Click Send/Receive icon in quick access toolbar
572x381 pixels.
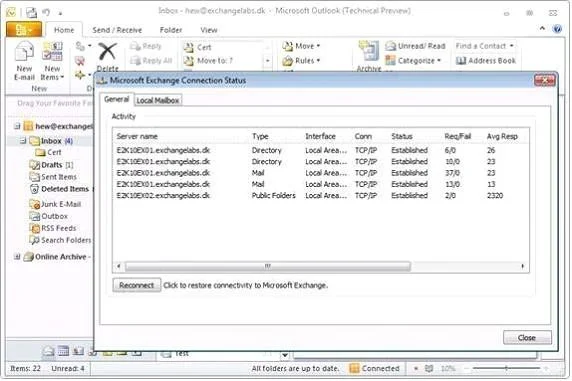pos(32,13)
